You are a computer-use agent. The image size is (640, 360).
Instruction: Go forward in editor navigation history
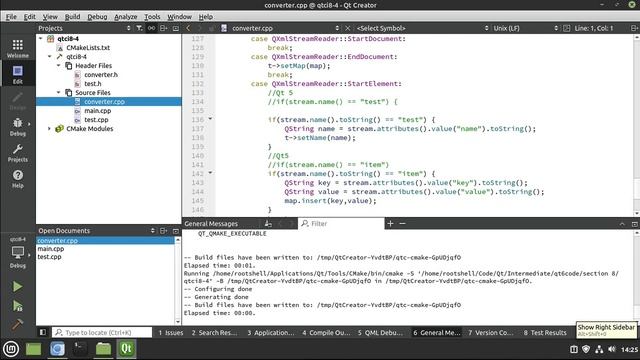[x=200, y=28]
